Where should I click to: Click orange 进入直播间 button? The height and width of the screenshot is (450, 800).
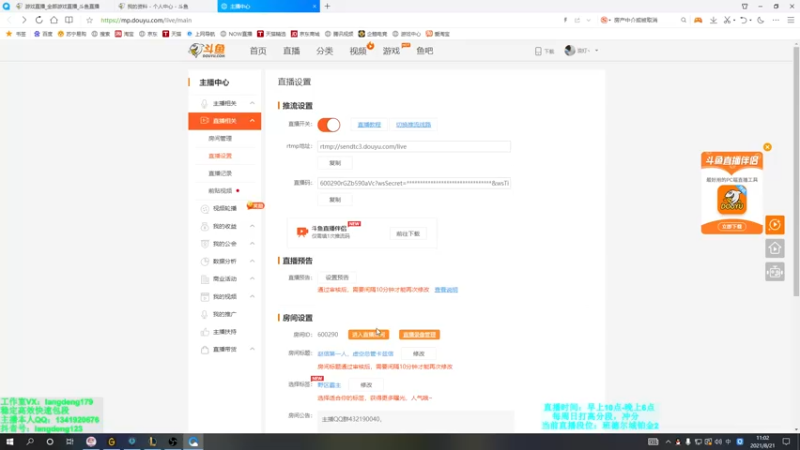(x=368, y=335)
